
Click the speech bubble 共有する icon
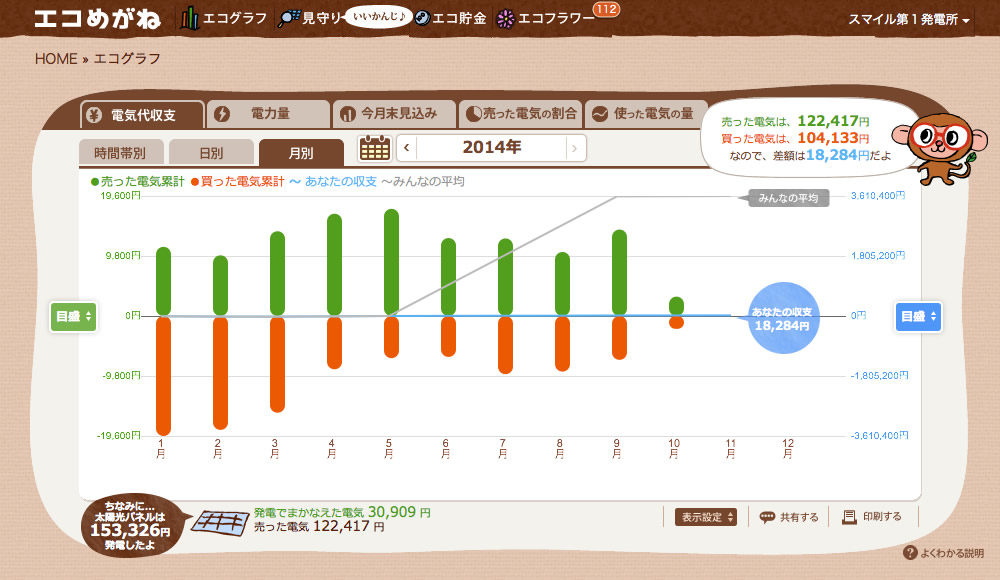coord(767,517)
